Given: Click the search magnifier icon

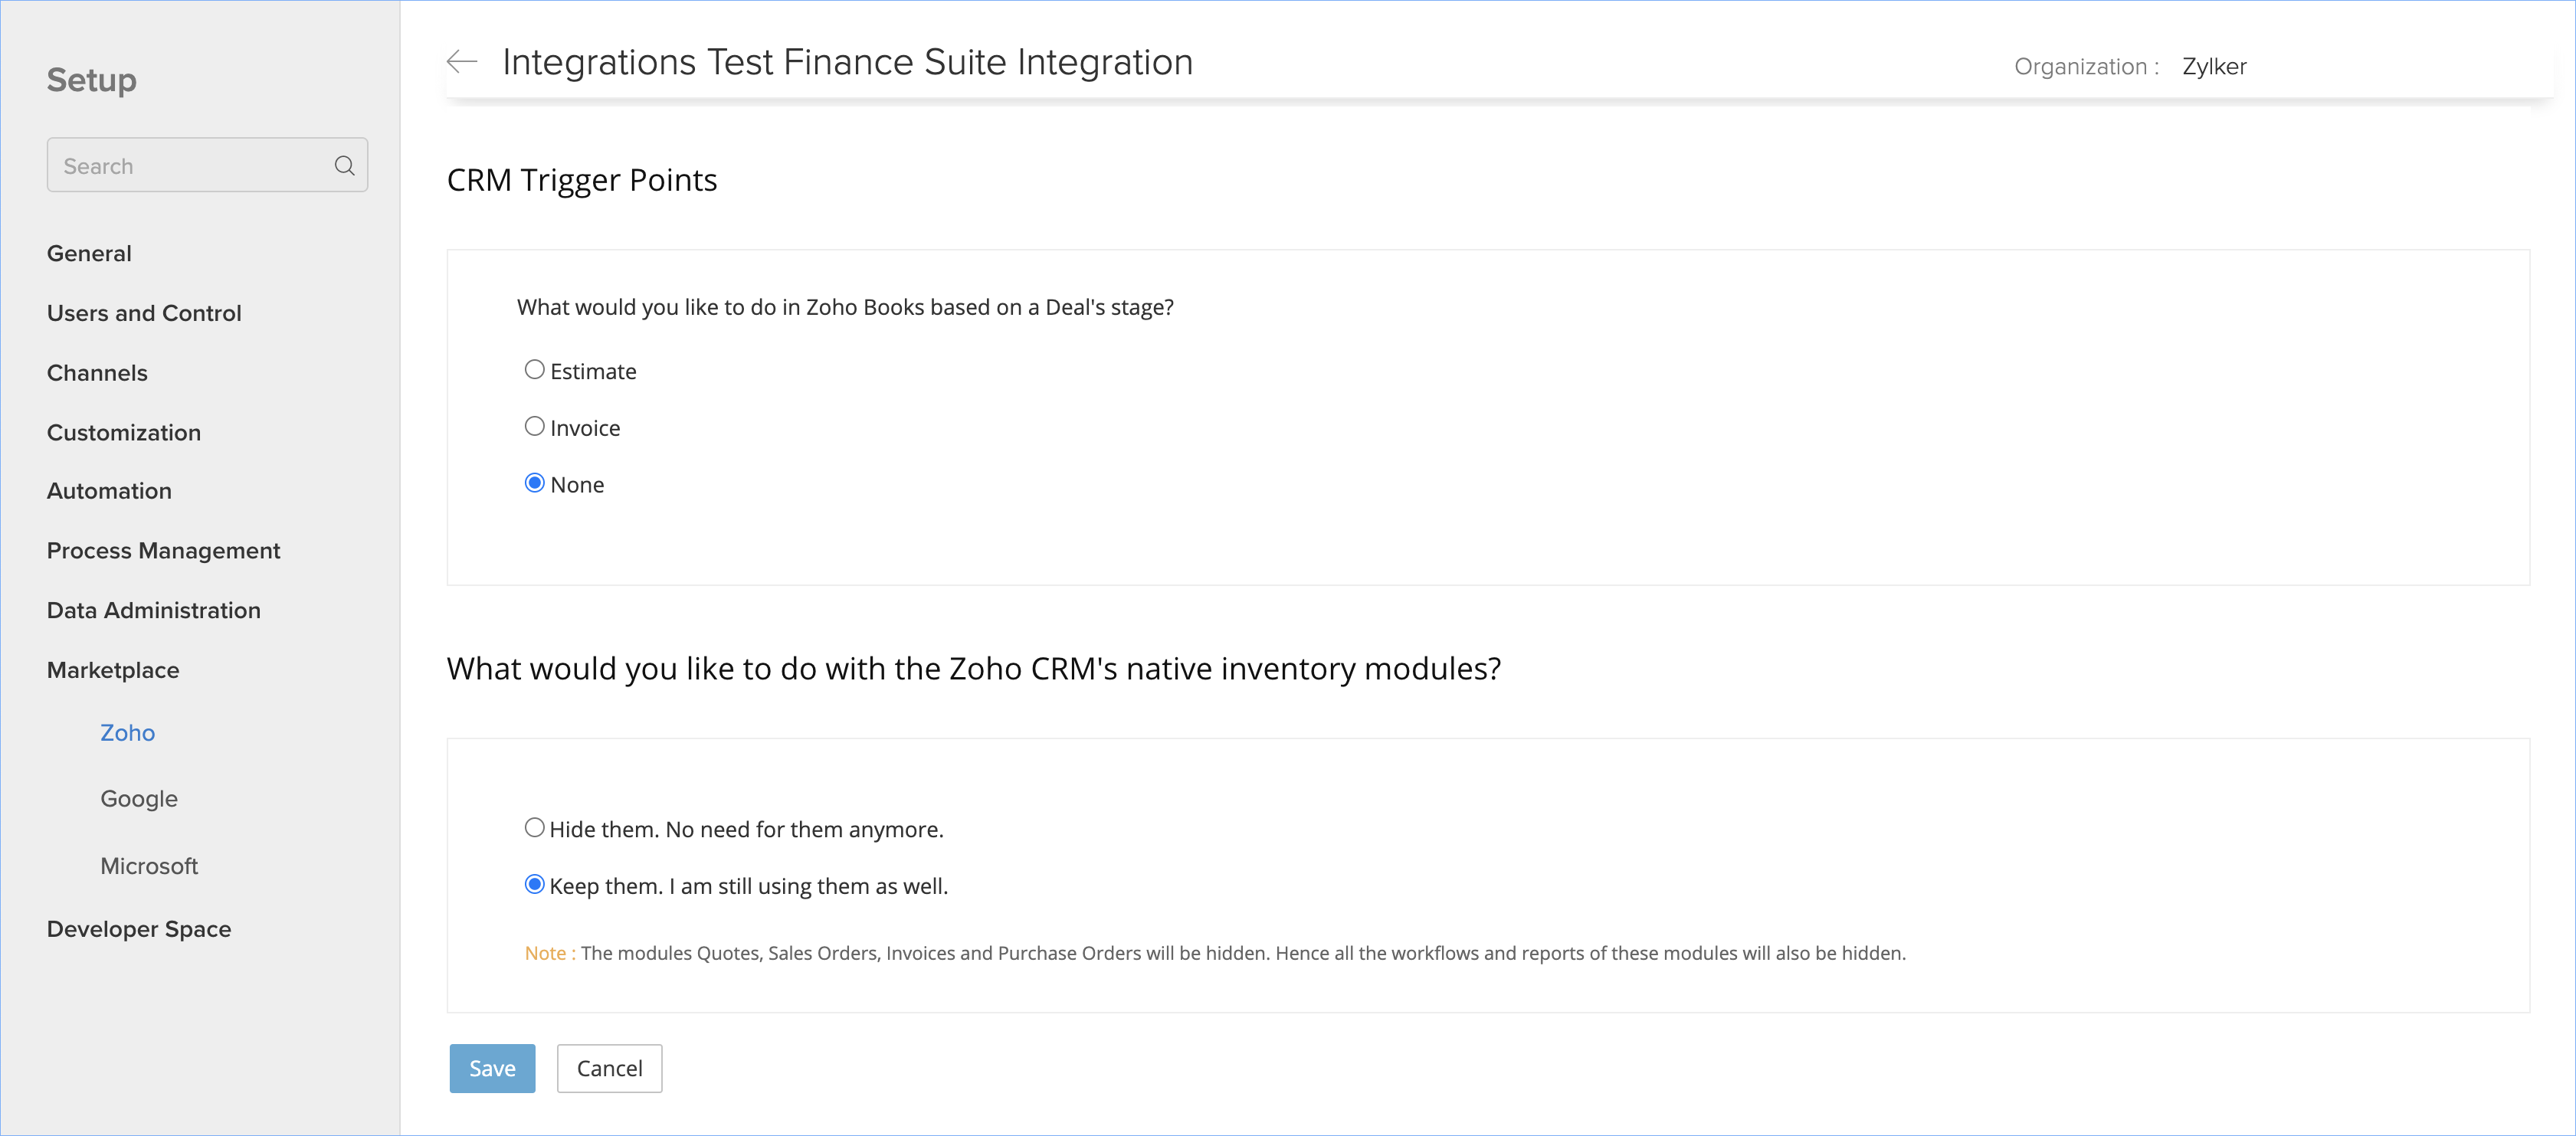Looking at the screenshot, I should coord(344,166).
